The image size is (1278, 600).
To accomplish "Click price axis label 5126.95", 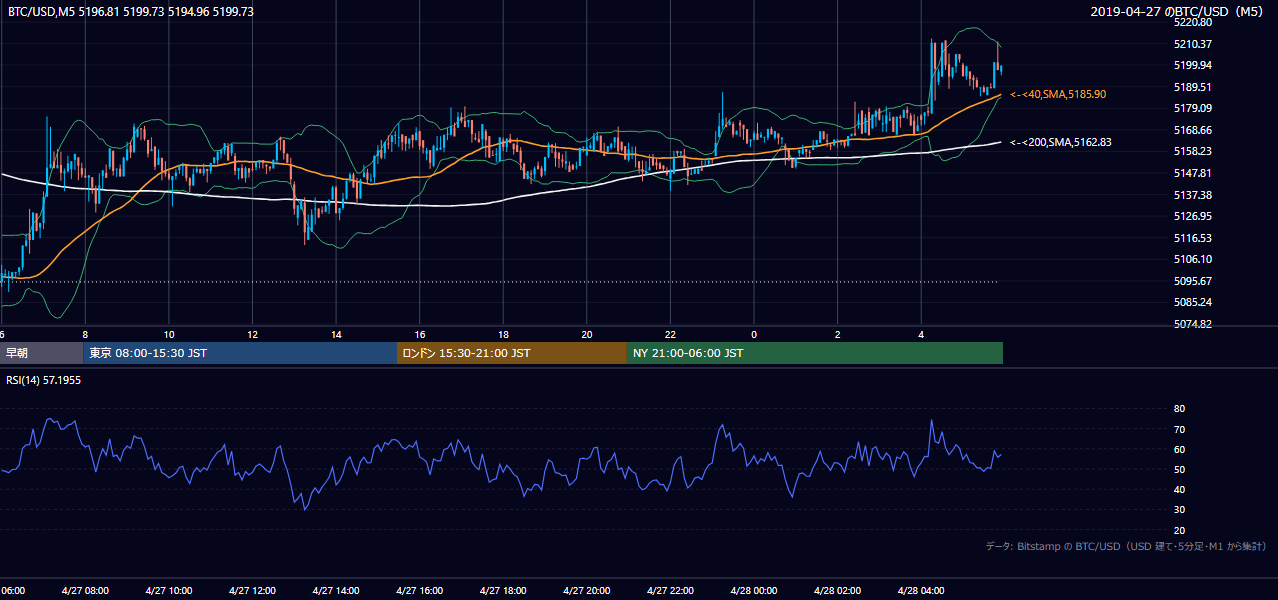I will pos(1192,216).
